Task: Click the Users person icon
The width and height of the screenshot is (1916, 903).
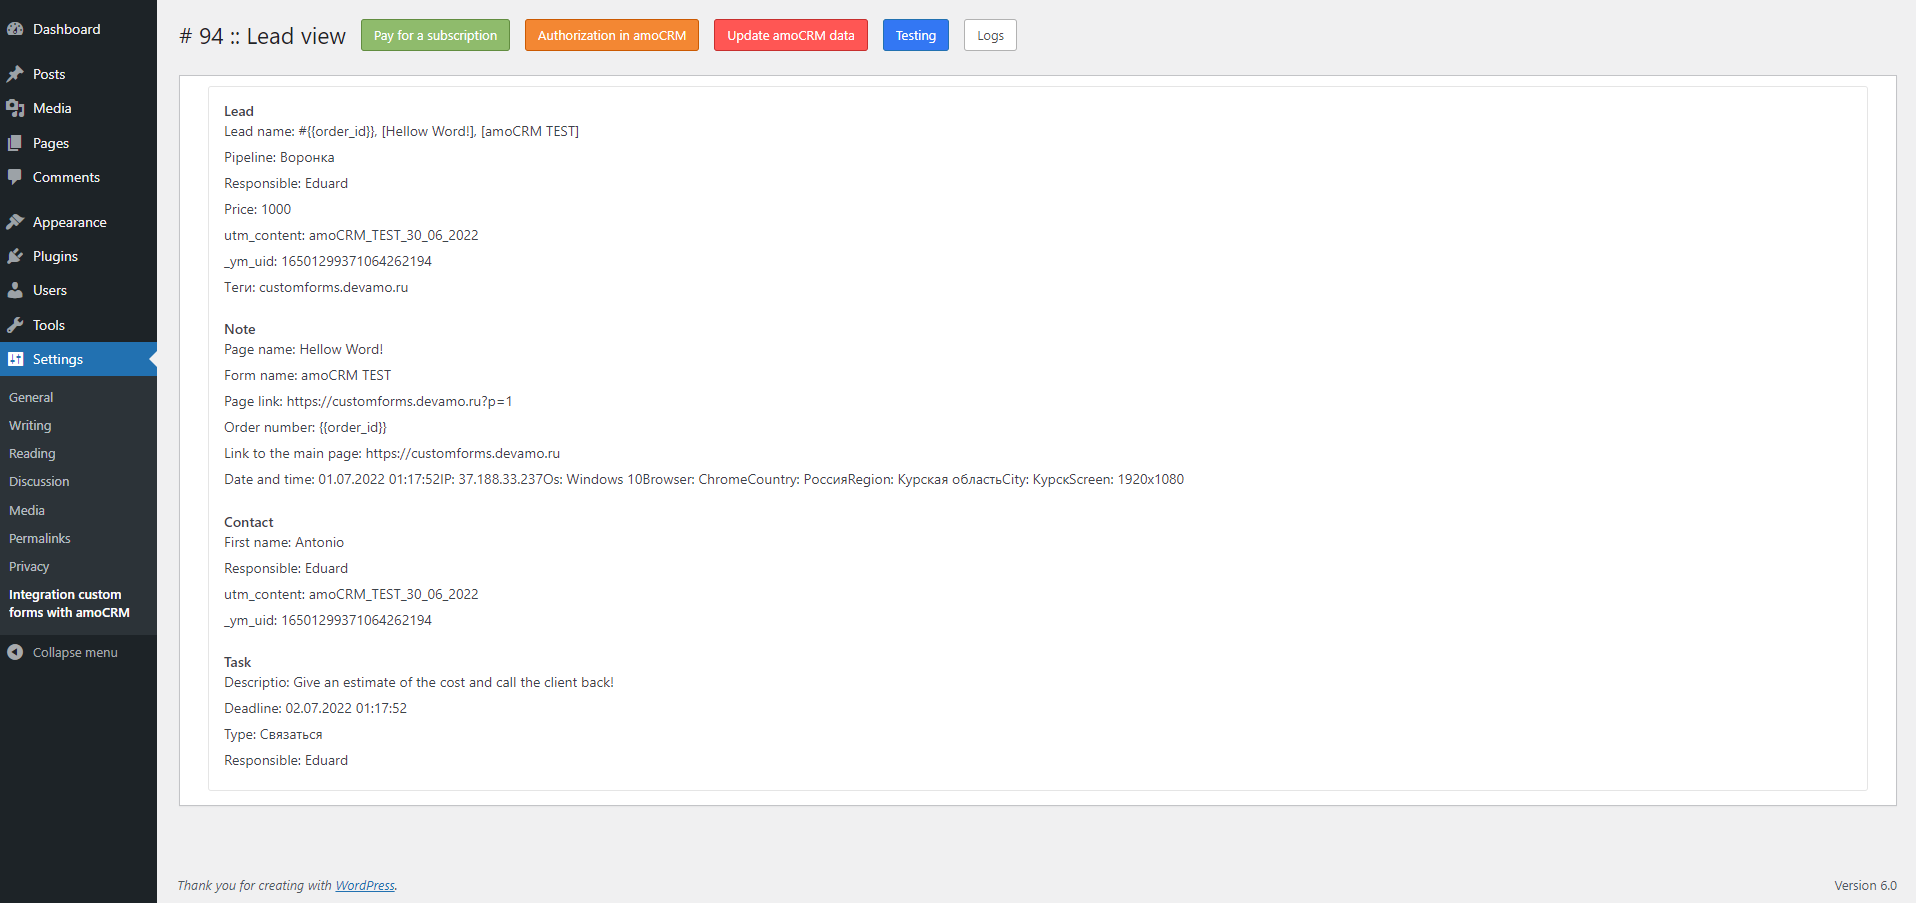Action: pyautogui.click(x=15, y=290)
